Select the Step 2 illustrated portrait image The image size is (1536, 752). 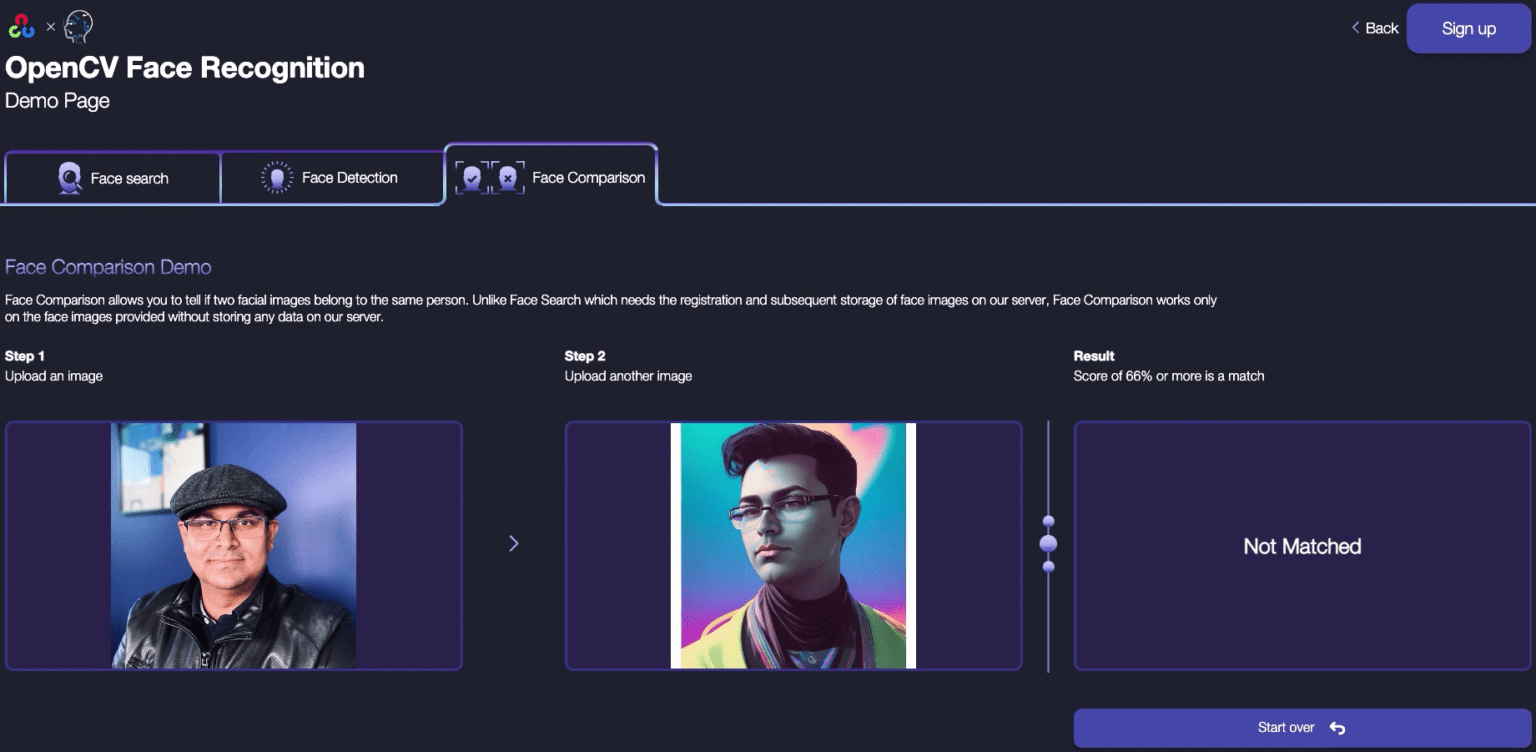[793, 545]
